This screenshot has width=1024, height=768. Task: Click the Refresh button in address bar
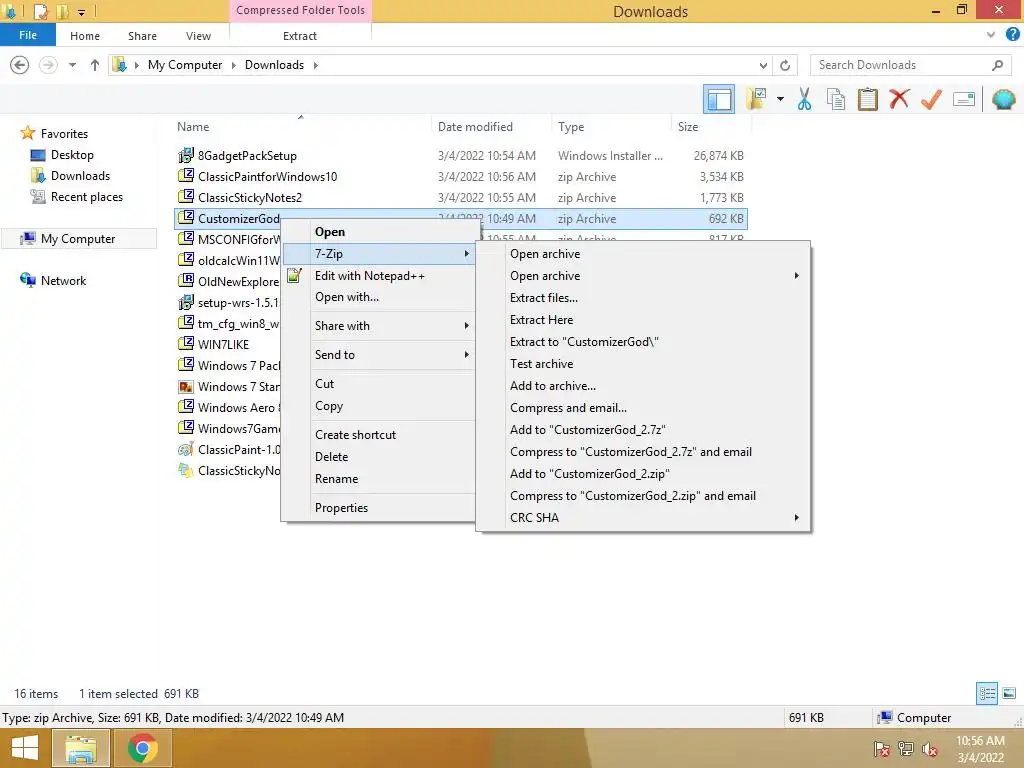tap(785, 65)
